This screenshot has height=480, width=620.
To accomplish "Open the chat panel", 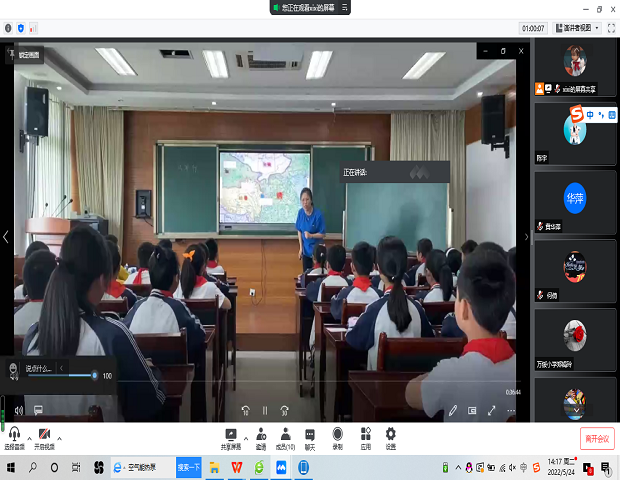I will [x=310, y=439].
